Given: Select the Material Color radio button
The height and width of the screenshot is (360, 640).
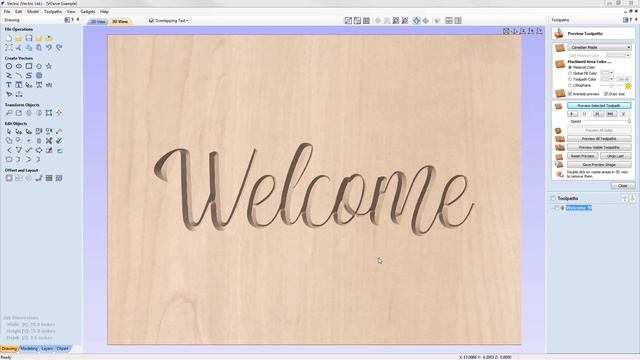Looking at the screenshot, I should [x=570, y=67].
